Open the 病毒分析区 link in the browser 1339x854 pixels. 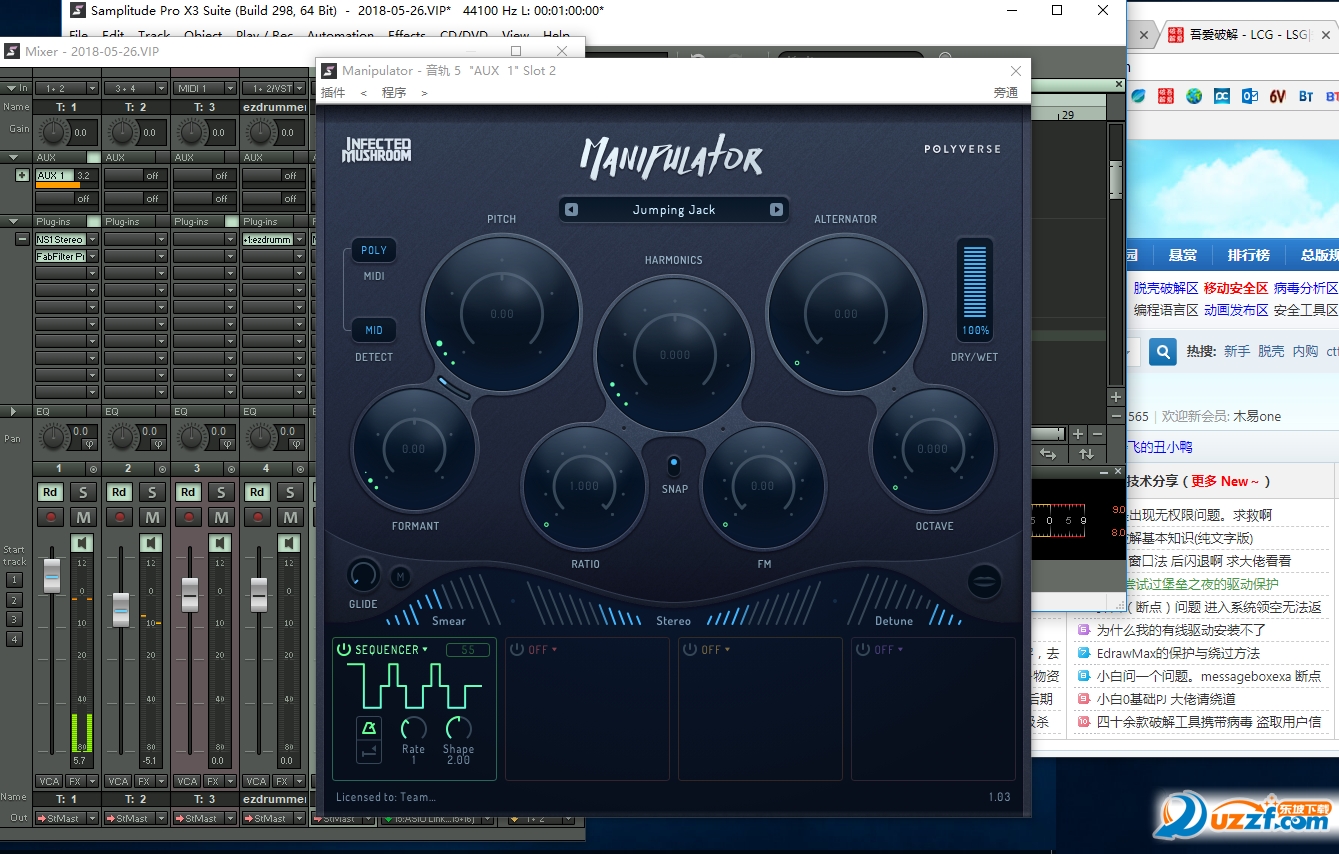click(1306, 288)
